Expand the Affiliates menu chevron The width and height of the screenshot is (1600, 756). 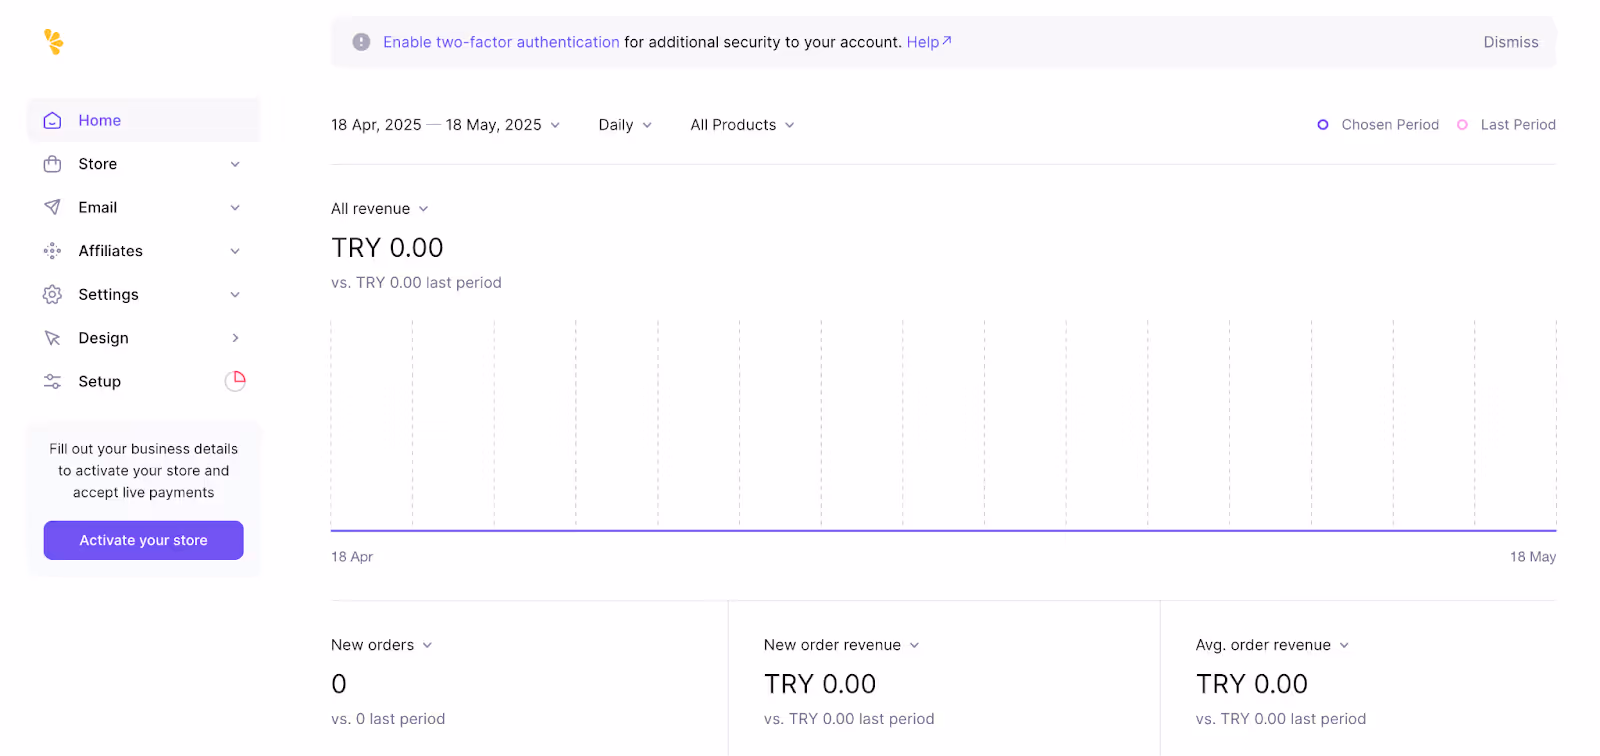(x=235, y=251)
